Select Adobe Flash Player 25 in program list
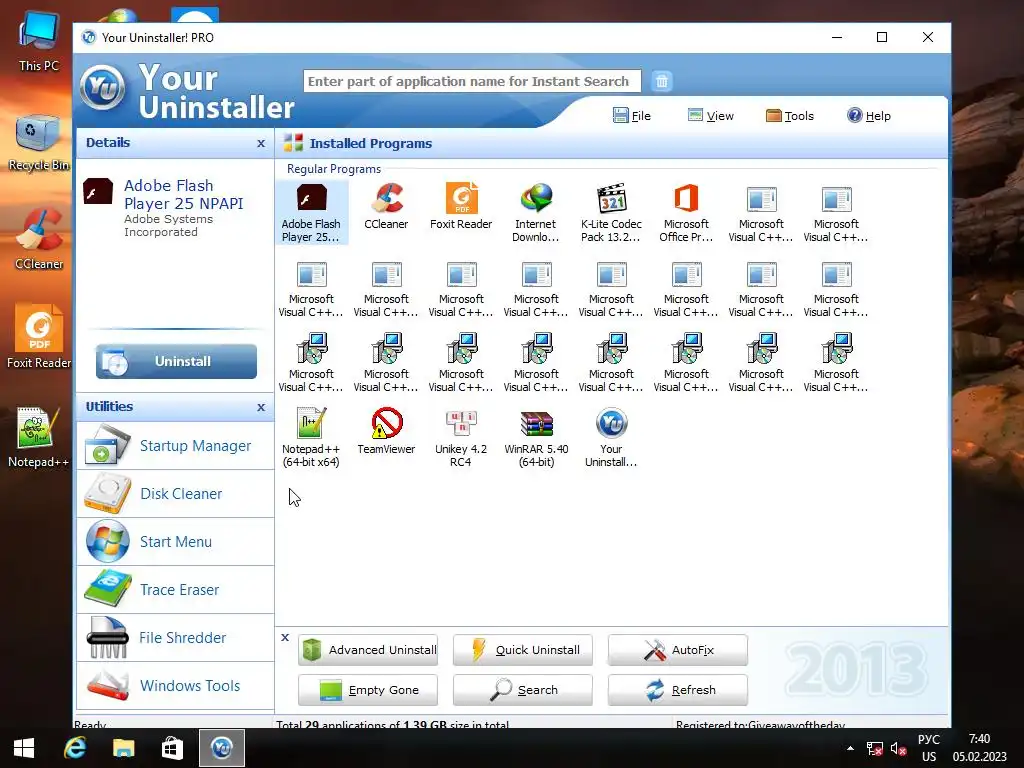Image resolution: width=1024 pixels, height=768 pixels. pyautogui.click(x=312, y=213)
